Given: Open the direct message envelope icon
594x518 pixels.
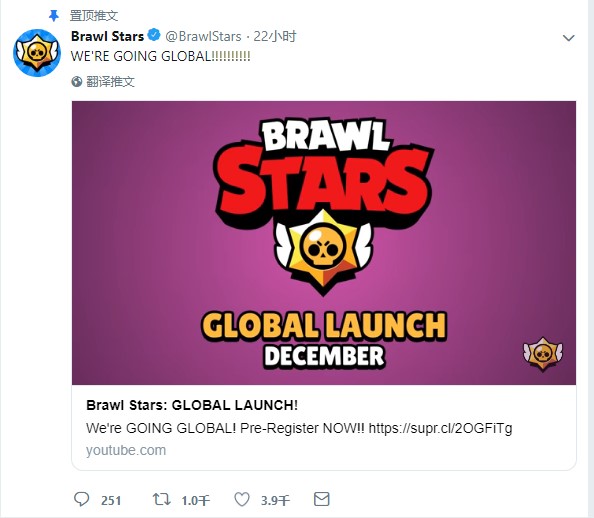Looking at the screenshot, I should tap(322, 499).
